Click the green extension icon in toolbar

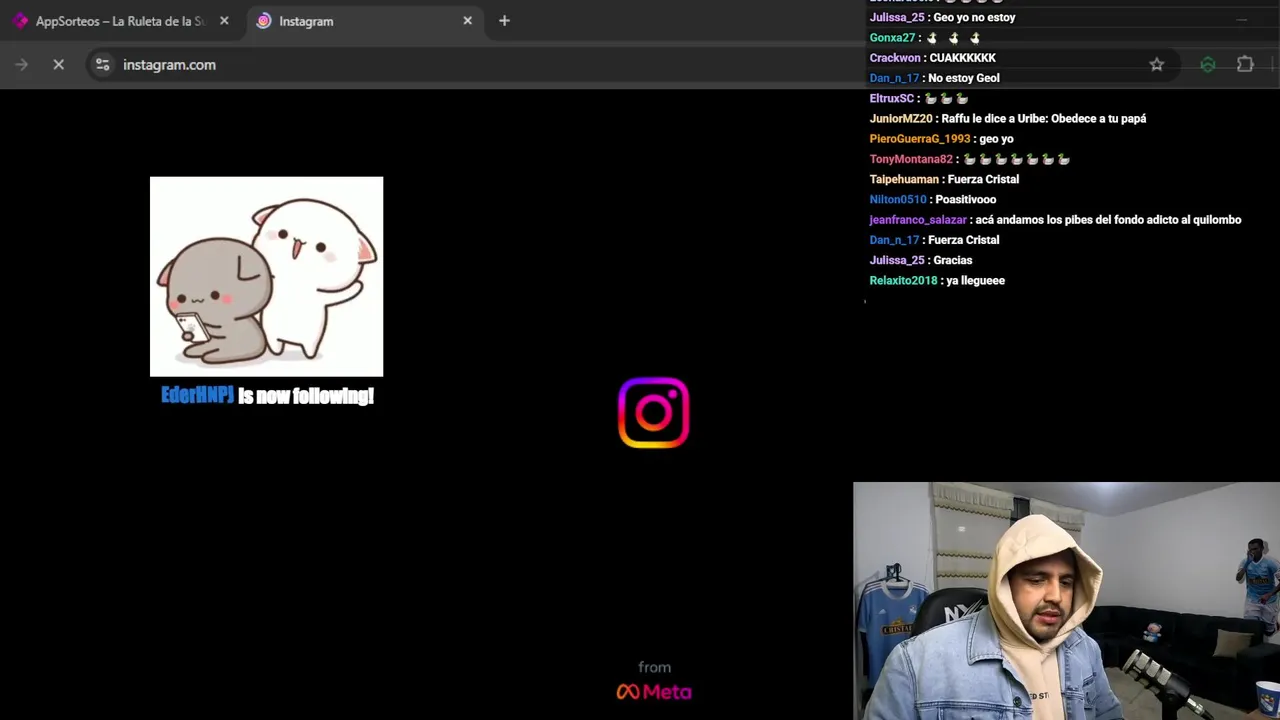pyautogui.click(x=1208, y=64)
